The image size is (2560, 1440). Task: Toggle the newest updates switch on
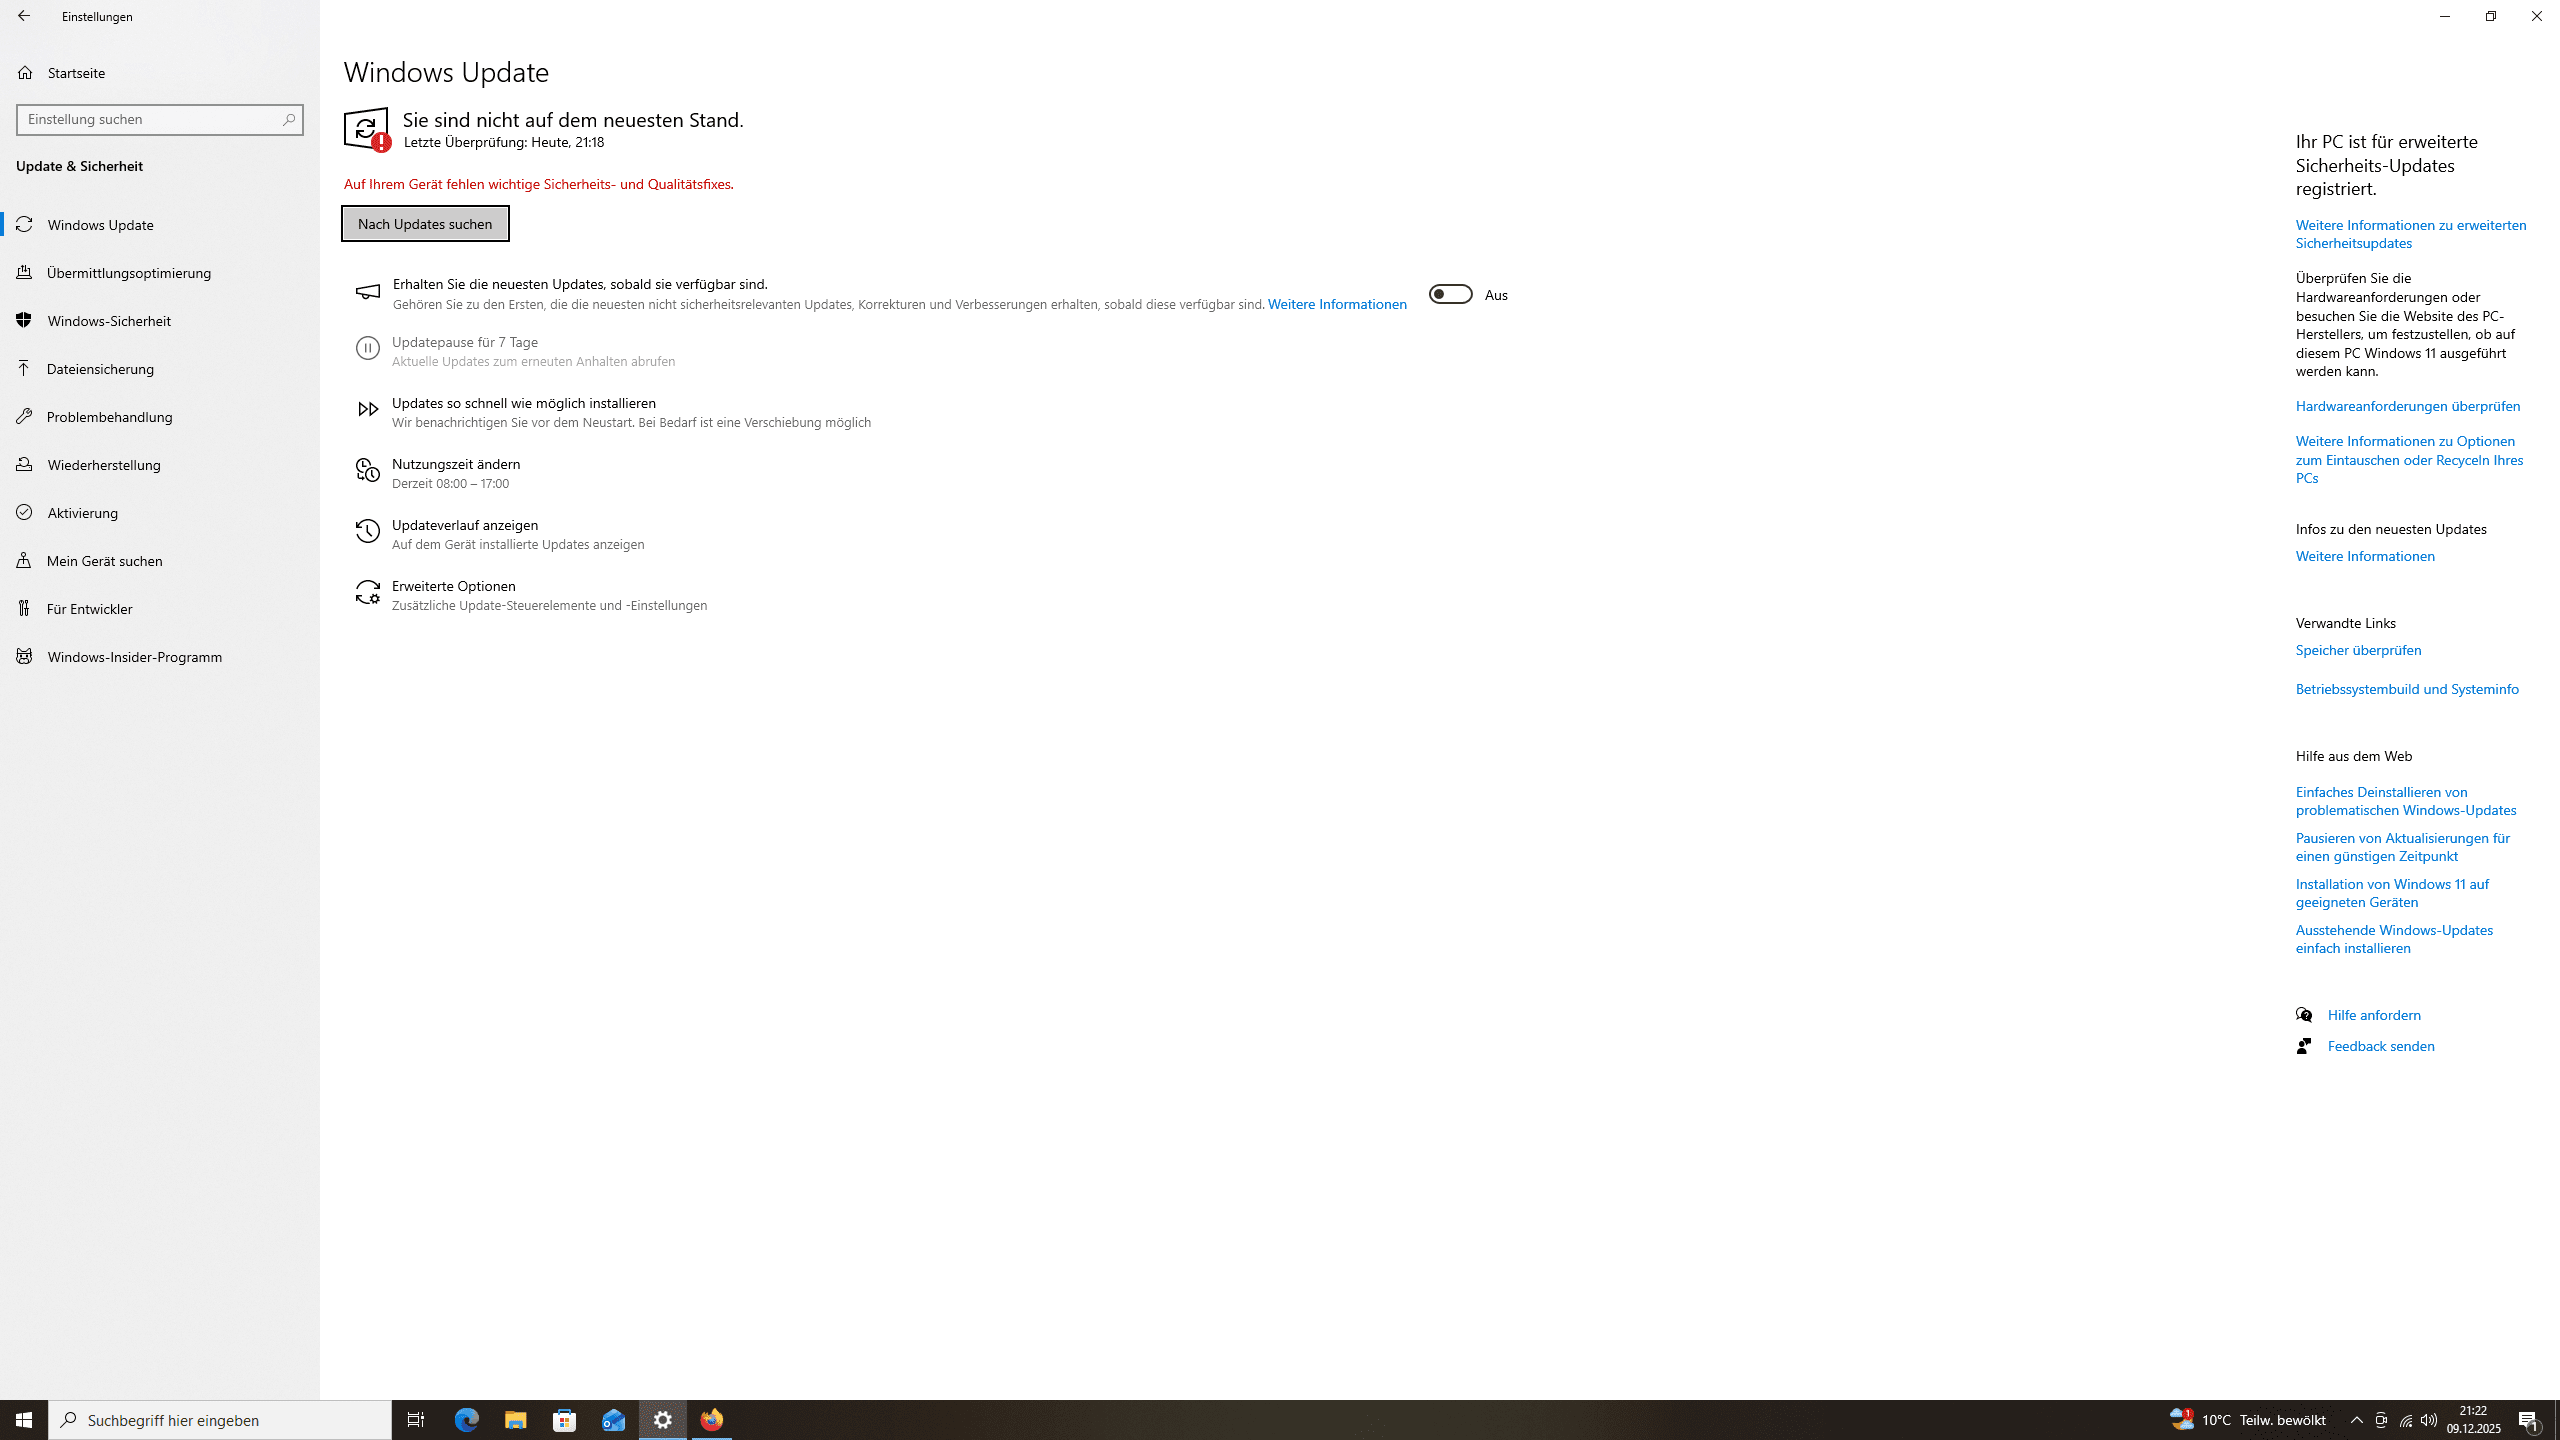coord(1450,295)
